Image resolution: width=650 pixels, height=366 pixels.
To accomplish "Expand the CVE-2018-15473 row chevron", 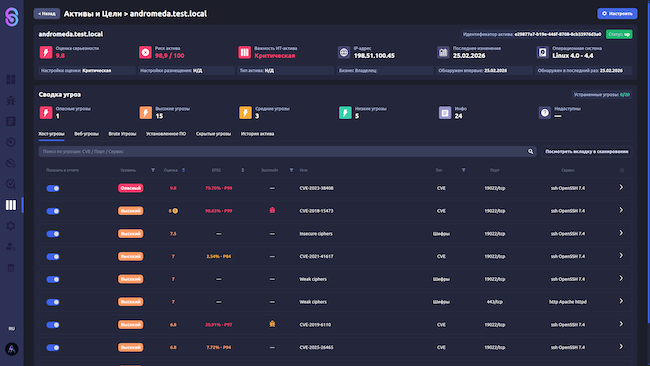I will [x=621, y=210].
